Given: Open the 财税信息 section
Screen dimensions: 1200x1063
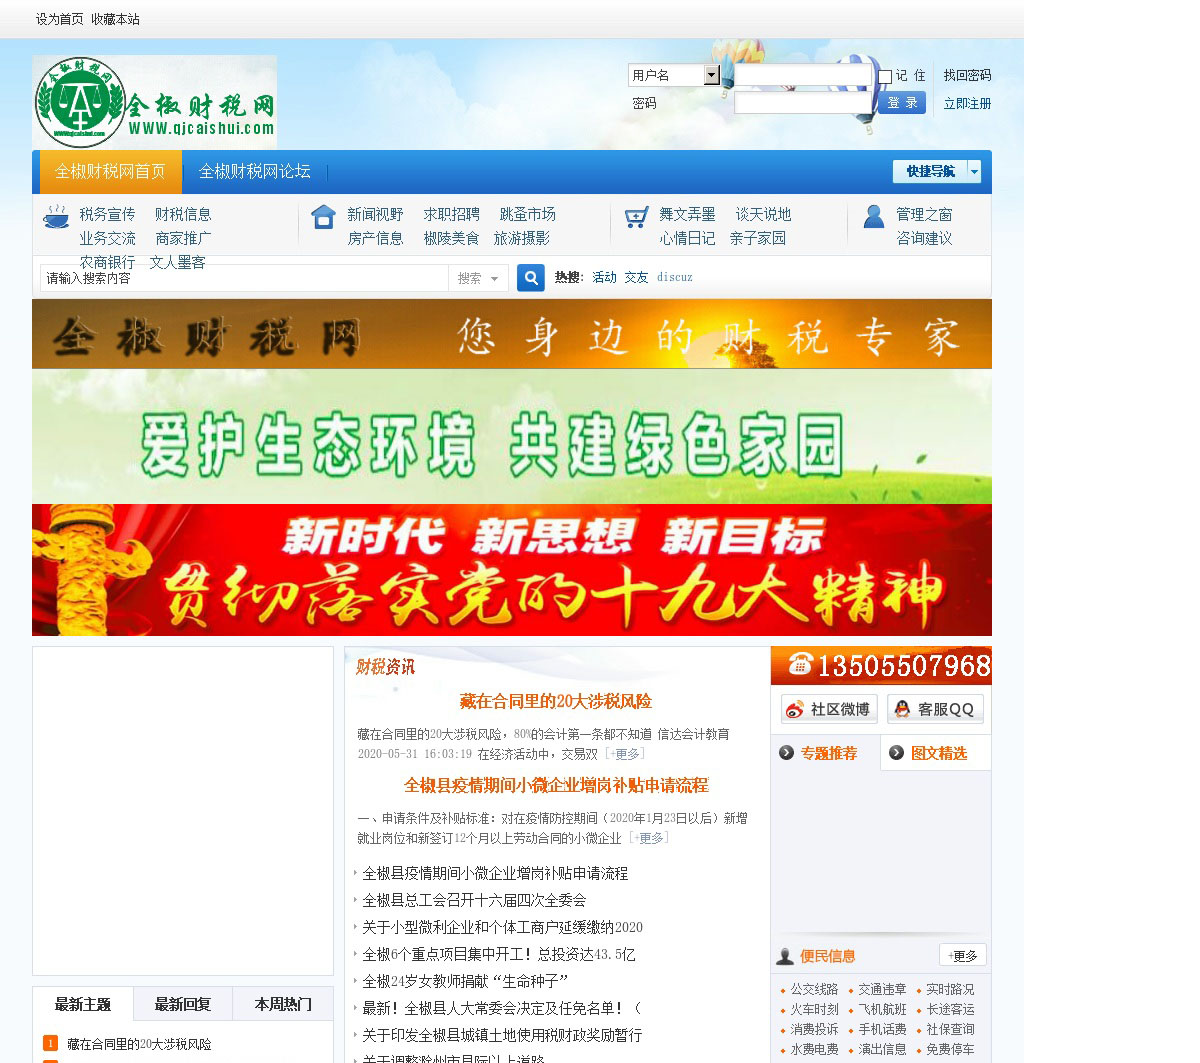Looking at the screenshot, I should click(x=183, y=214).
